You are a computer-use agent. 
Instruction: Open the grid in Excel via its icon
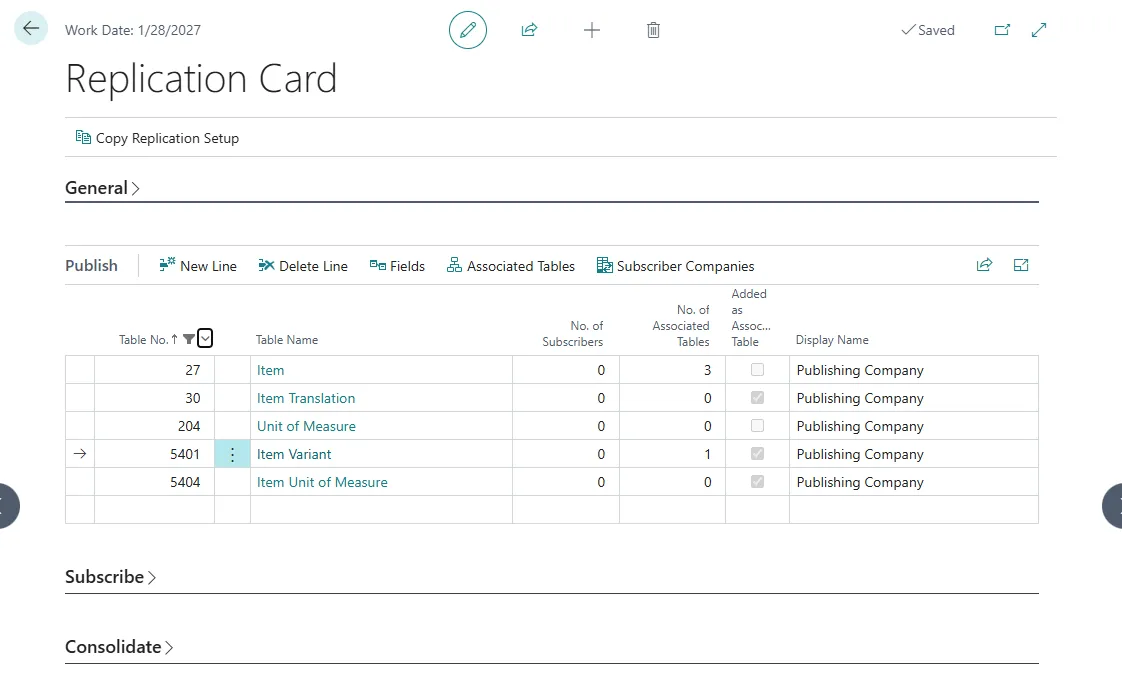tap(1020, 265)
